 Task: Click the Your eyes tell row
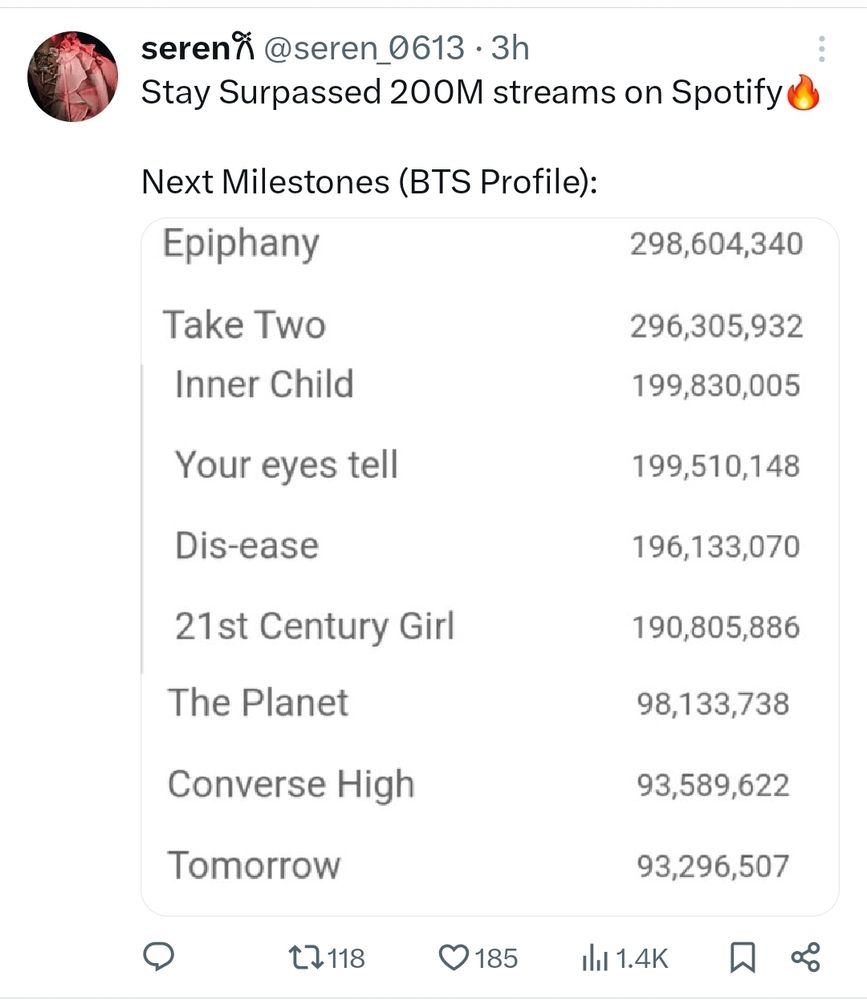click(487, 466)
